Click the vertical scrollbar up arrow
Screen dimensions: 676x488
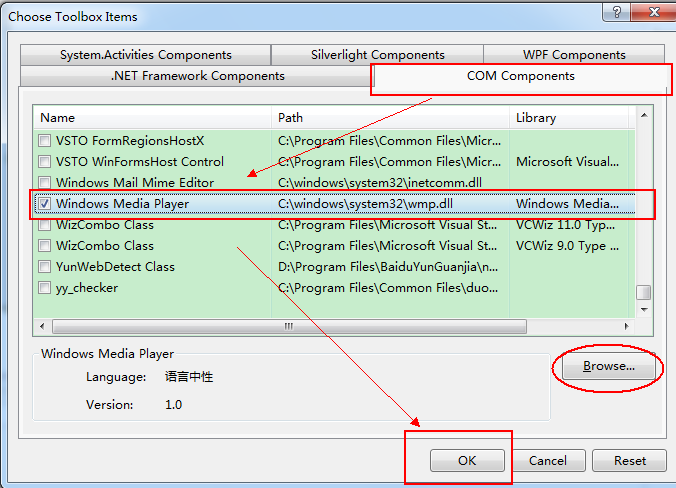(644, 115)
